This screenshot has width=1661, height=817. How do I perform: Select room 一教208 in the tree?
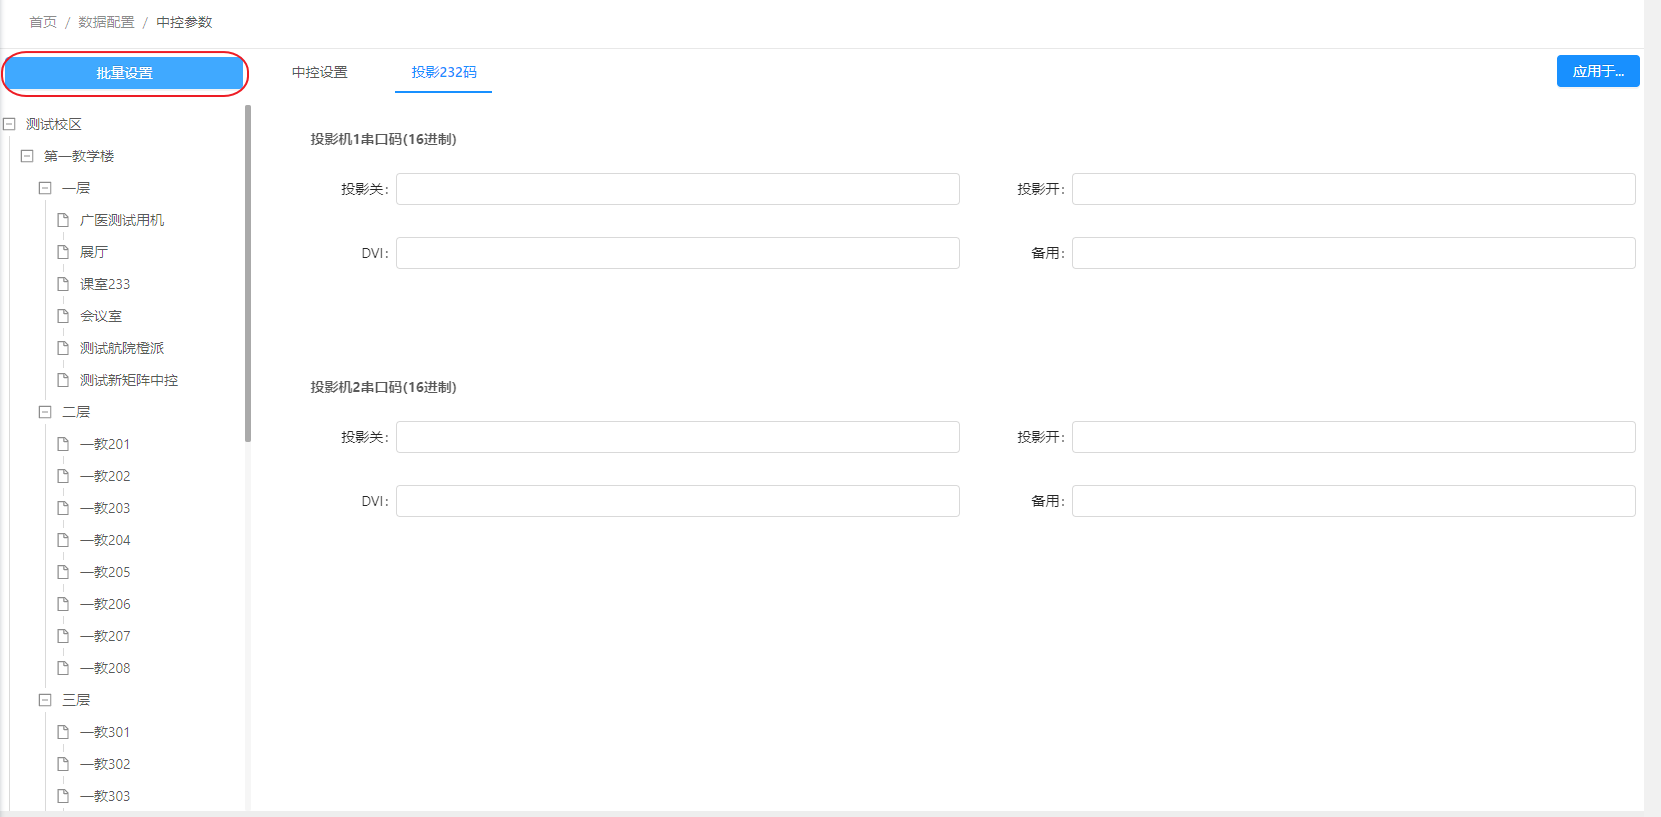click(105, 668)
